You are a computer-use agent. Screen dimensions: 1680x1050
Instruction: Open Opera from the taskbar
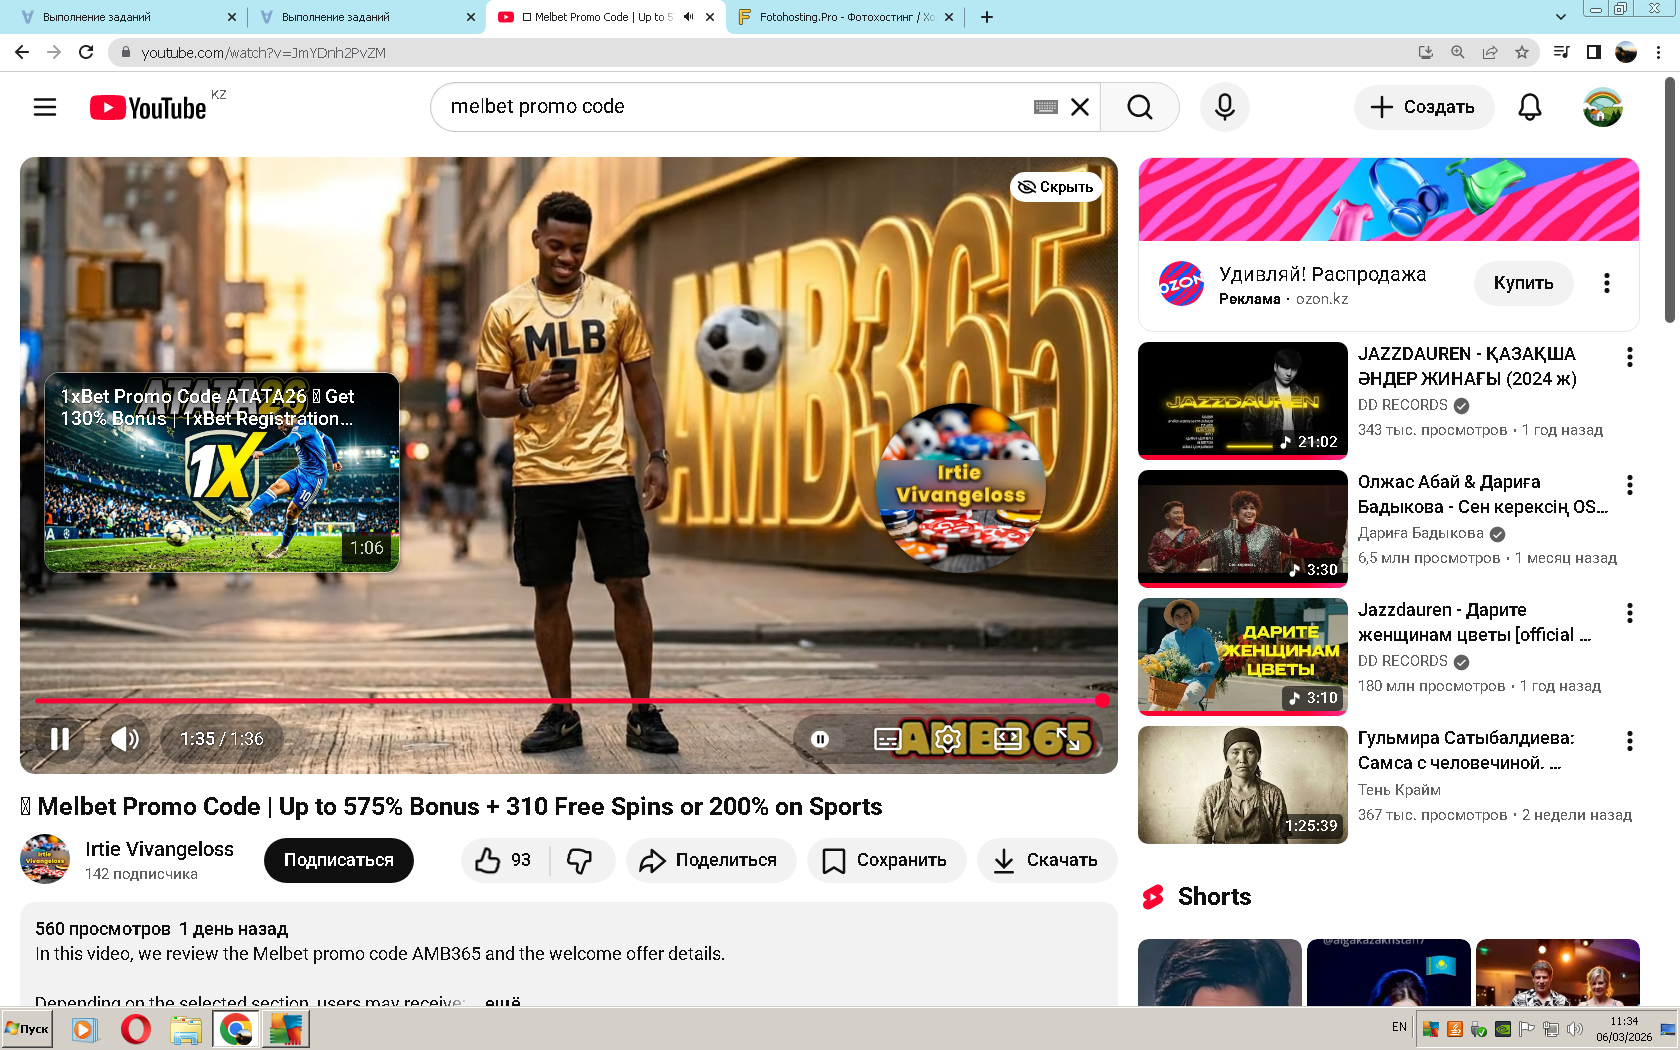135,1029
